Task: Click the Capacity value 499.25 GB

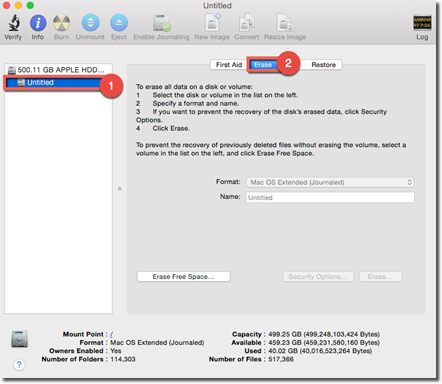Action: pos(324,334)
